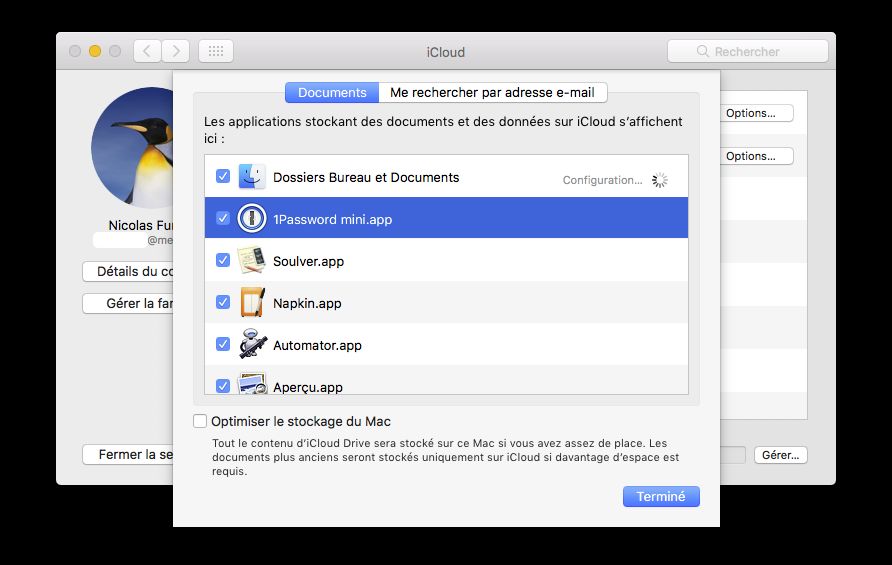This screenshot has width=892, height=565.
Task: Click in the Rechercher search field
Action: point(748,51)
